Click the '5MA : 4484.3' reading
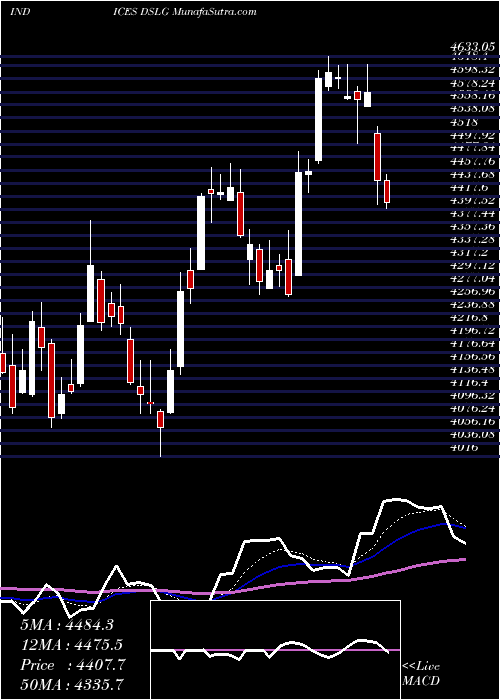Viewport: 500px width, 700px height. click(67, 625)
